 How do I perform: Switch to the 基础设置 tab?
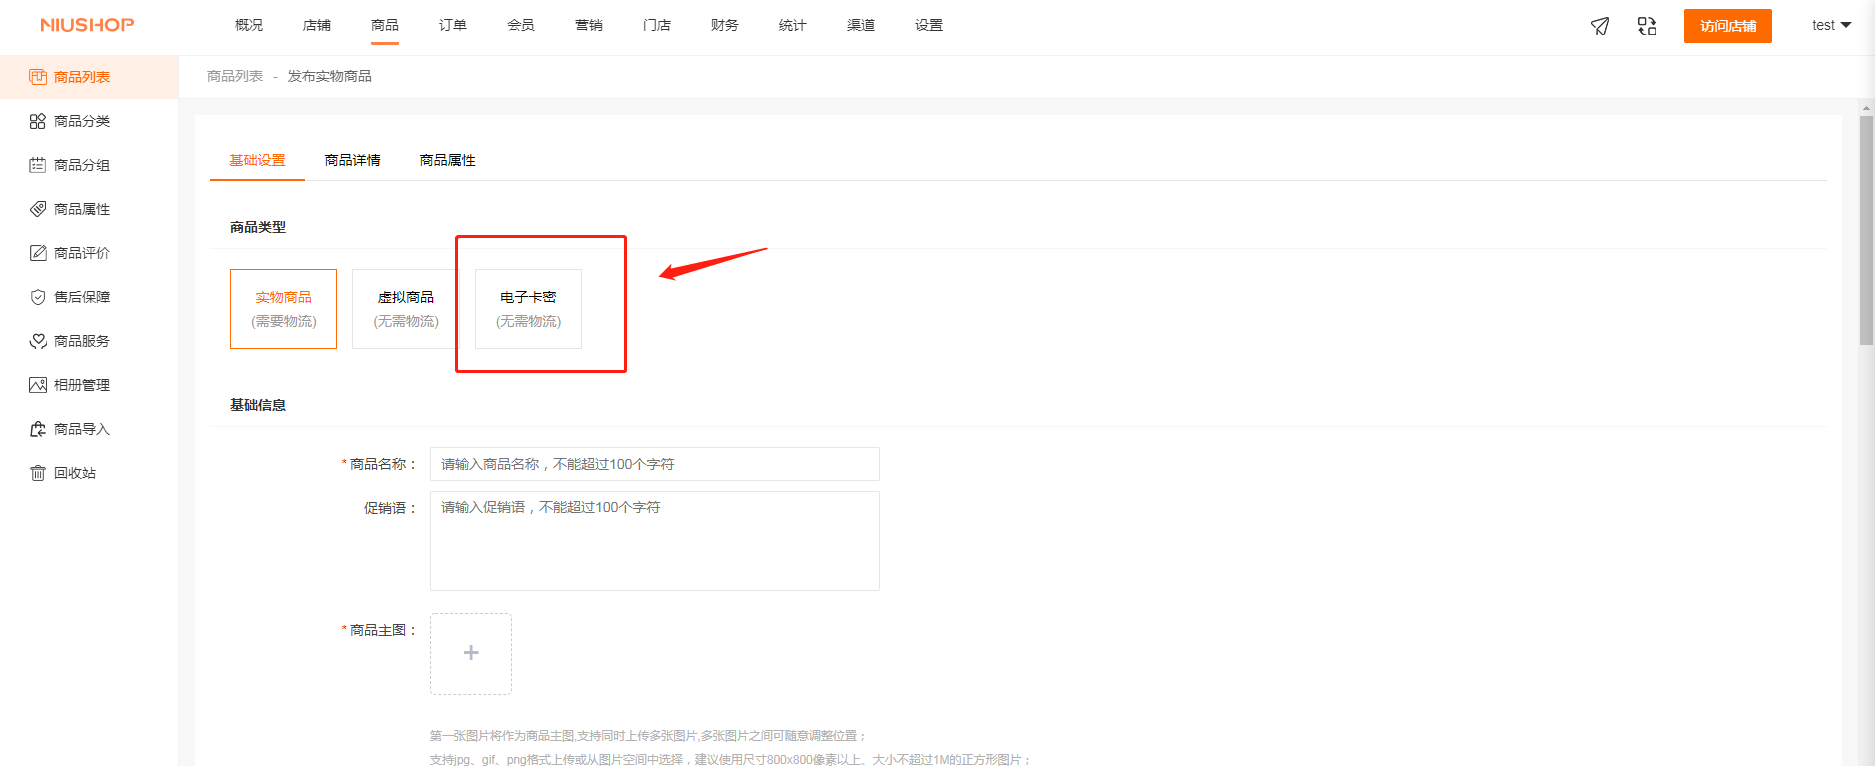tap(257, 160)
